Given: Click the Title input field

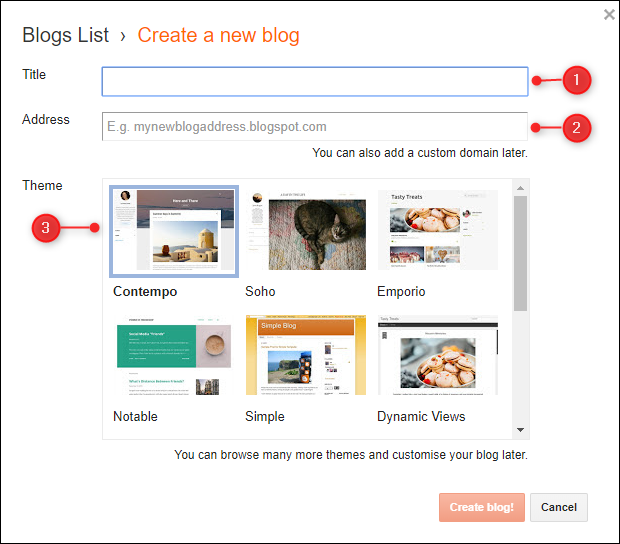Looking at the screenshot, I should [x=314, y=81].
